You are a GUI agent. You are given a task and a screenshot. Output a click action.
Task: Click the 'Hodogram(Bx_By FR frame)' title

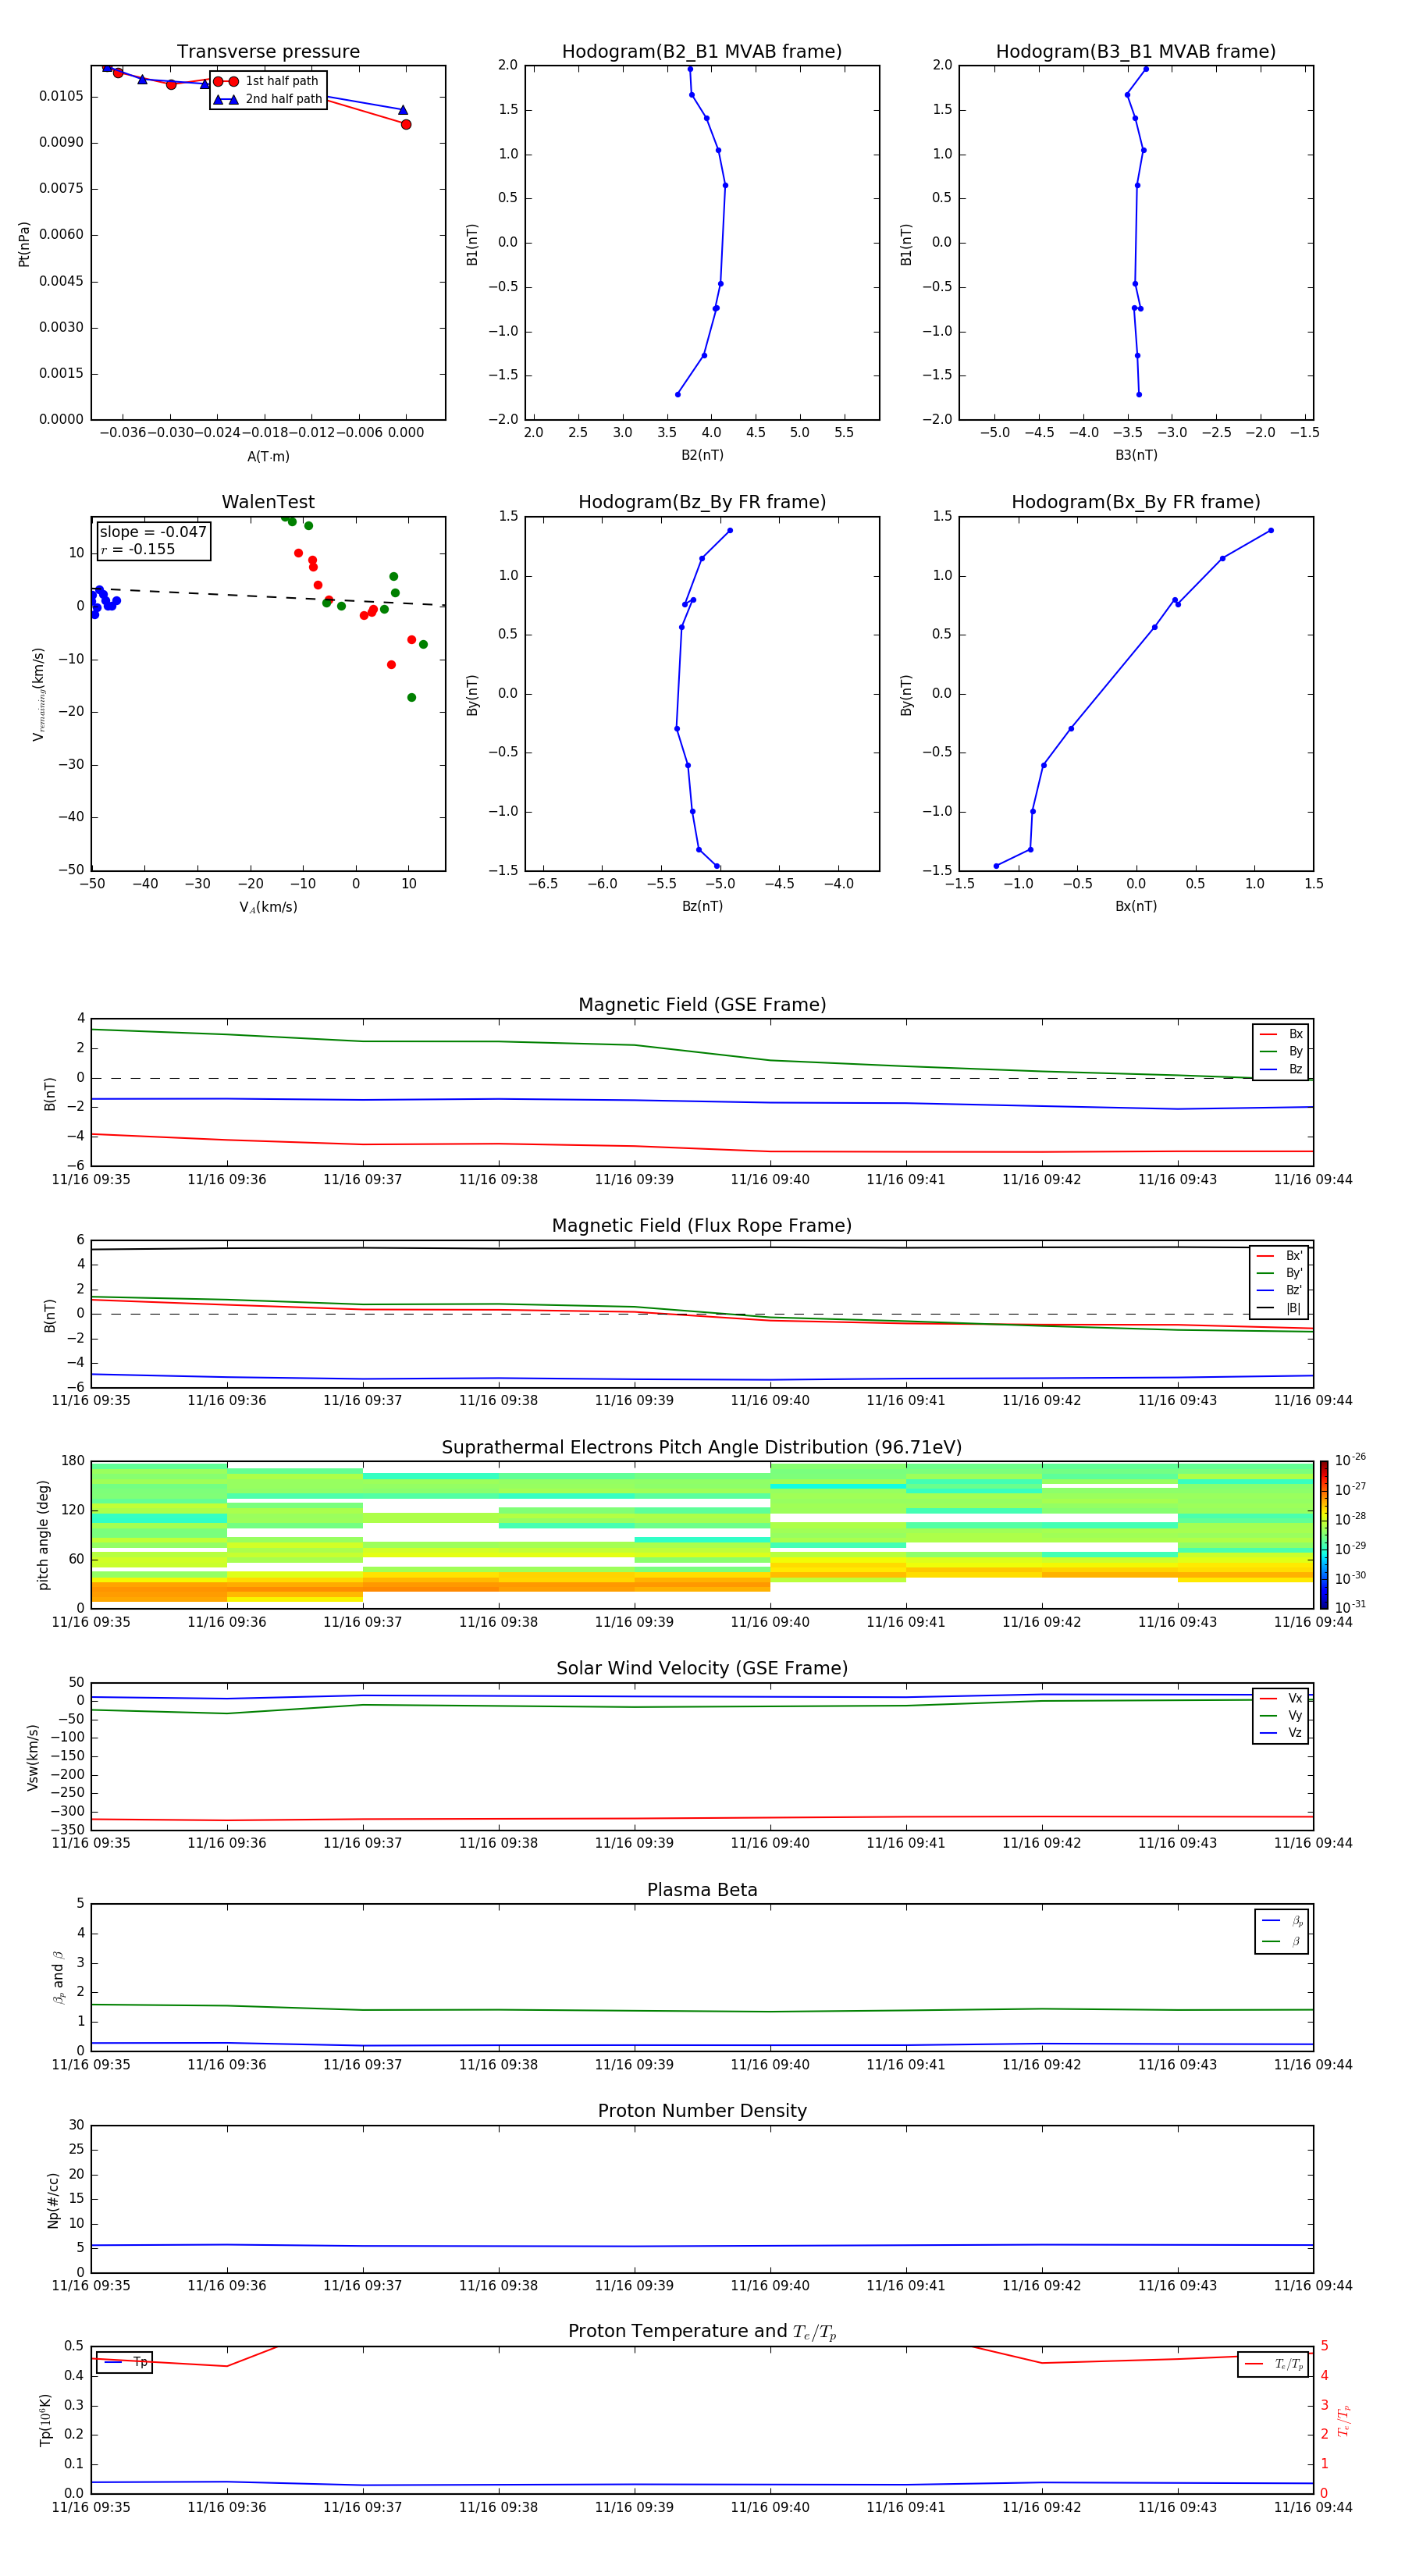coord(1136,502)
